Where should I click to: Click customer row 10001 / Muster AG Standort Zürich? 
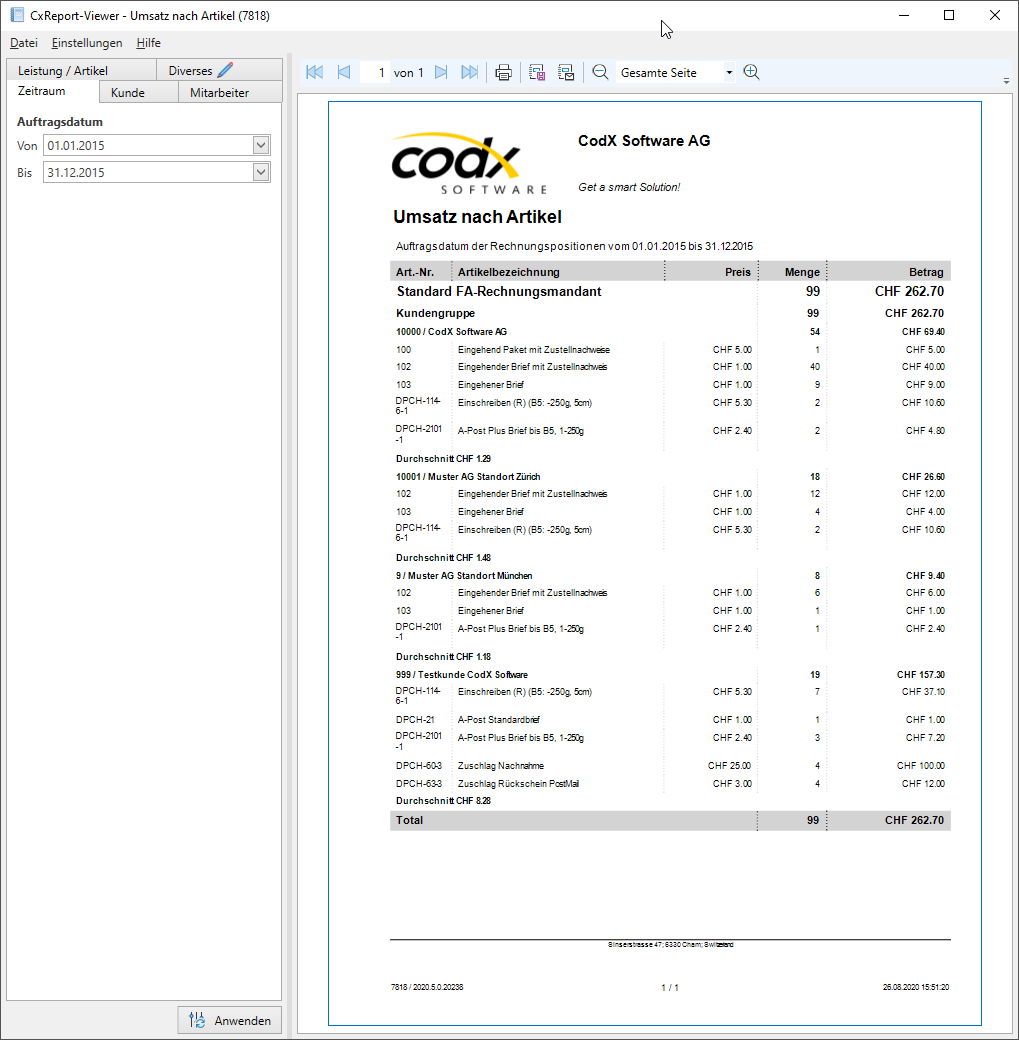pyautogui.click(x=670, y=477)
